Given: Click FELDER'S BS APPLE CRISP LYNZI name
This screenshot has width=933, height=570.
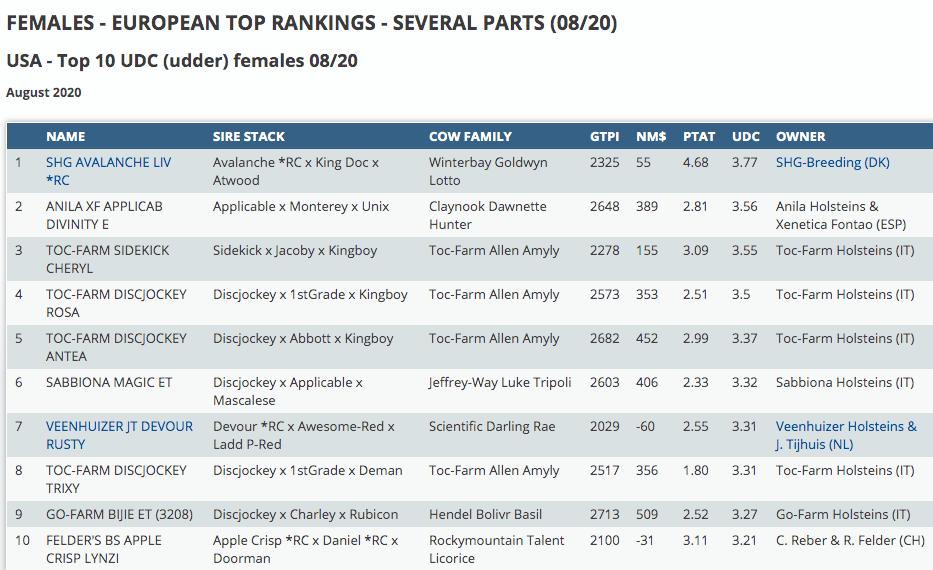Looking at the screenshot, I should pyautogui.click(x=104, y=549).
